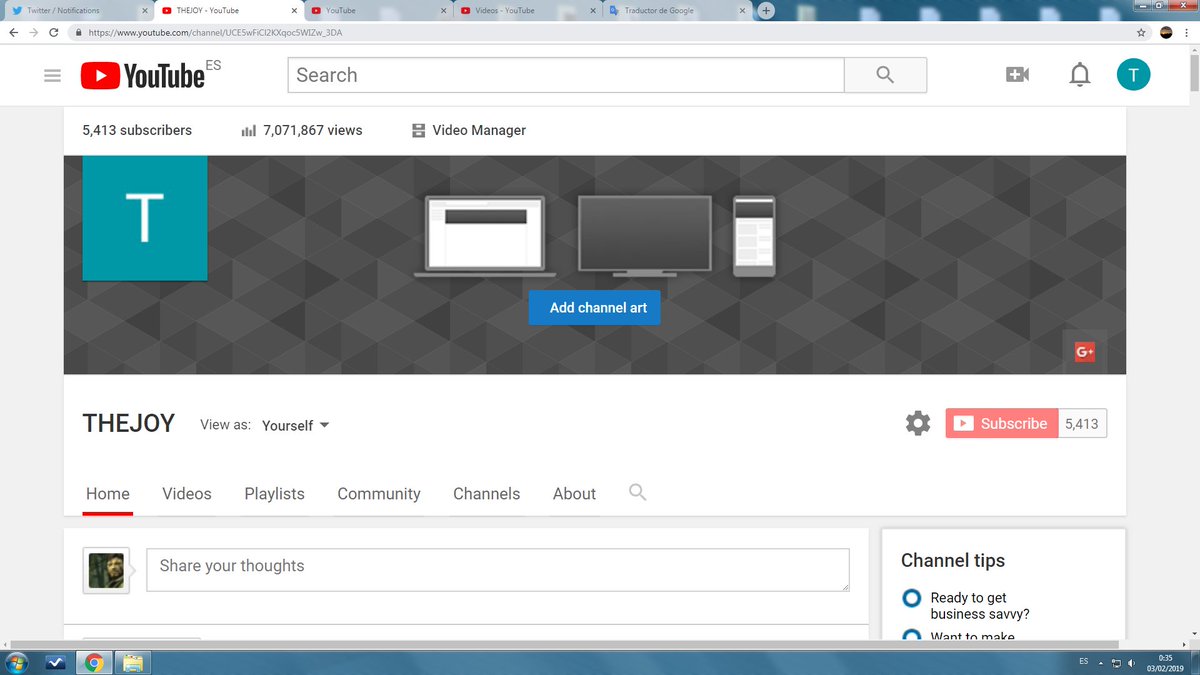Click the Google+ link on banner
1200x675 pixels.
[x=1085, y=351]
